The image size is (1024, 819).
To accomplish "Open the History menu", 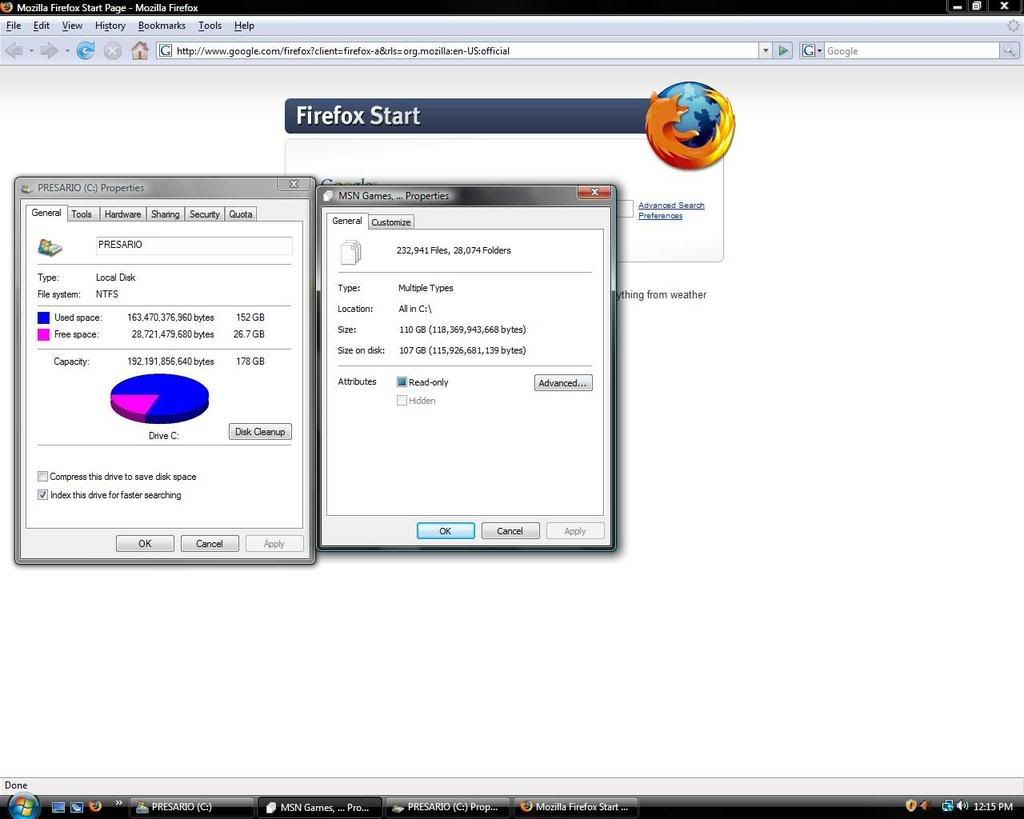I will point(110,25).
